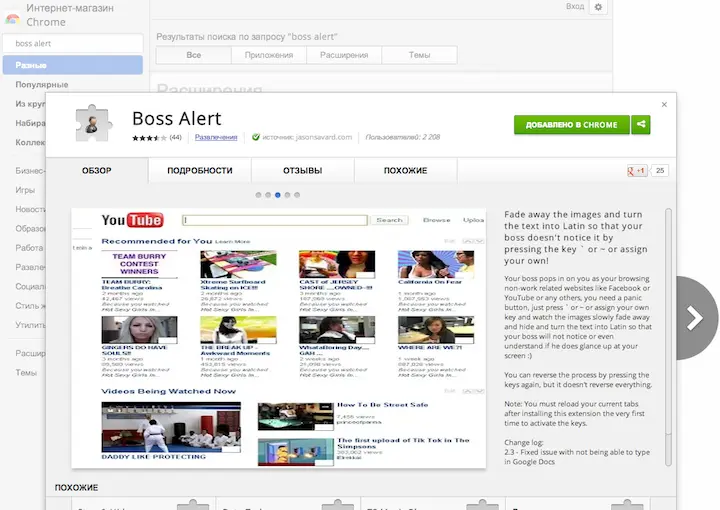Select the fourth screenshot carousel dot

tap(287, 195)
